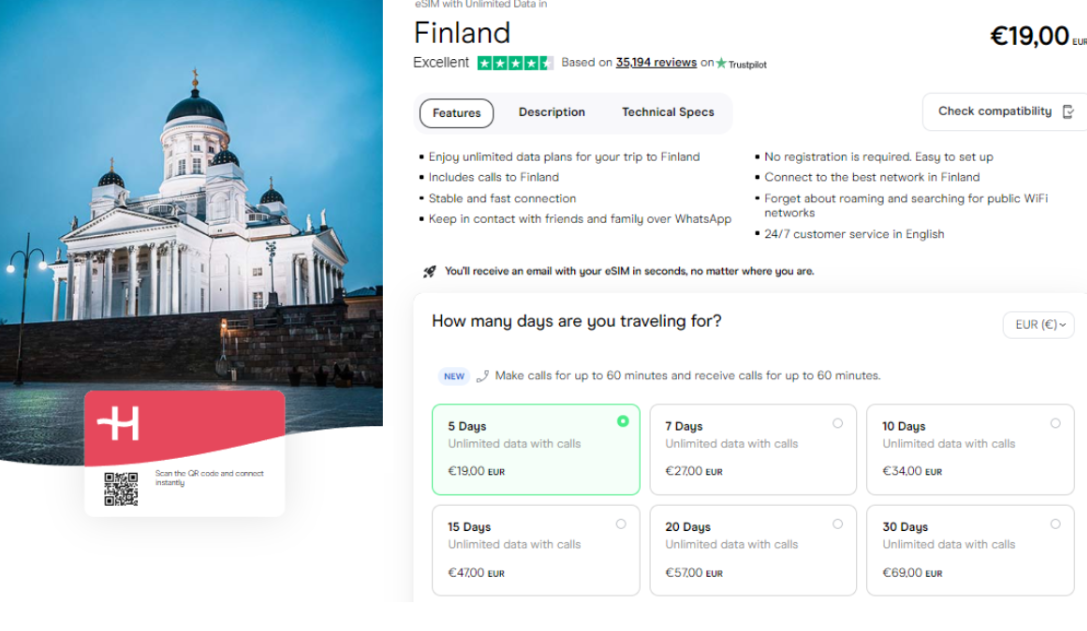Select the 30 Days plan radio

(x=1055, y=524)
